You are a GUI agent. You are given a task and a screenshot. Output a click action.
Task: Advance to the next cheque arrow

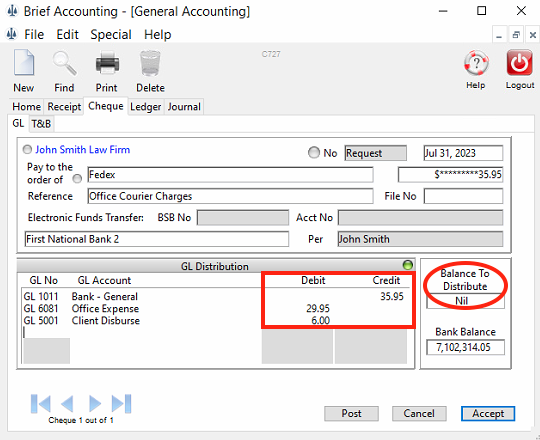95,404
